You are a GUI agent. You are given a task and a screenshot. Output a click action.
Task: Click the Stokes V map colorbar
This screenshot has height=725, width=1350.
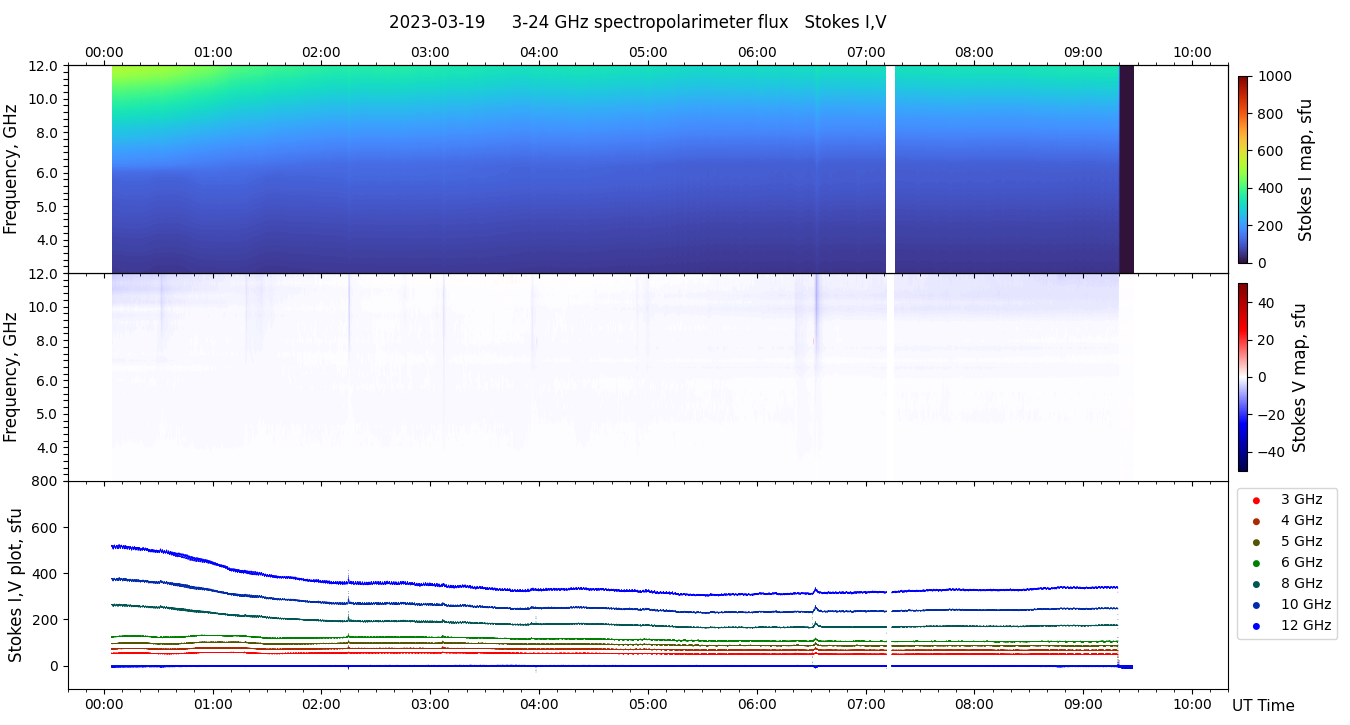click(1243, 377)
